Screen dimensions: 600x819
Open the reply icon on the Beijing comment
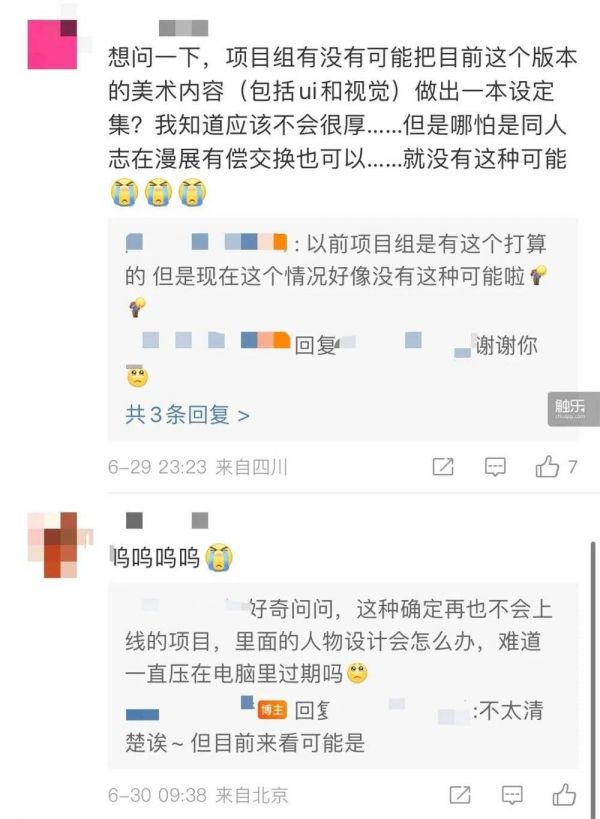512,795
